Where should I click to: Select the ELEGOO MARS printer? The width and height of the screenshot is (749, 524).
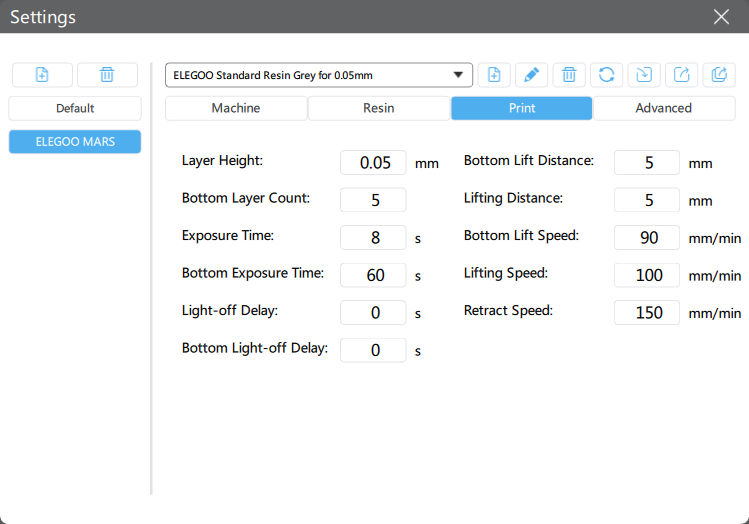(75, 142)
